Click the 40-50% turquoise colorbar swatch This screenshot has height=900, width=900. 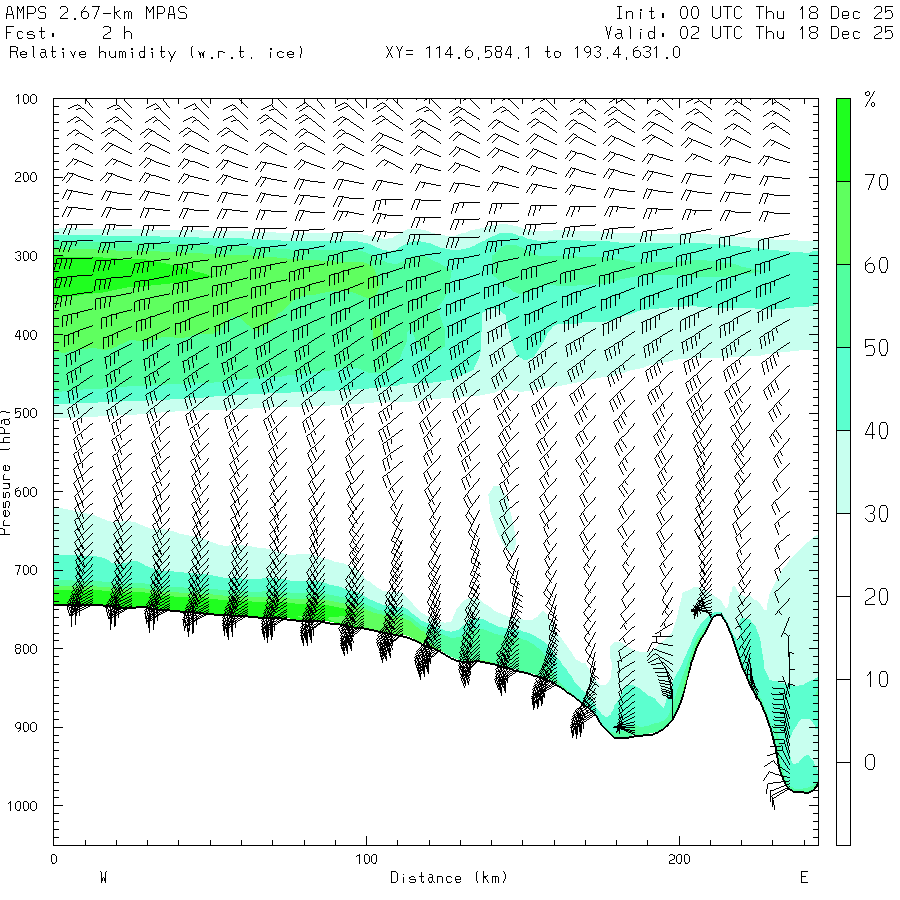pos(843,389)
